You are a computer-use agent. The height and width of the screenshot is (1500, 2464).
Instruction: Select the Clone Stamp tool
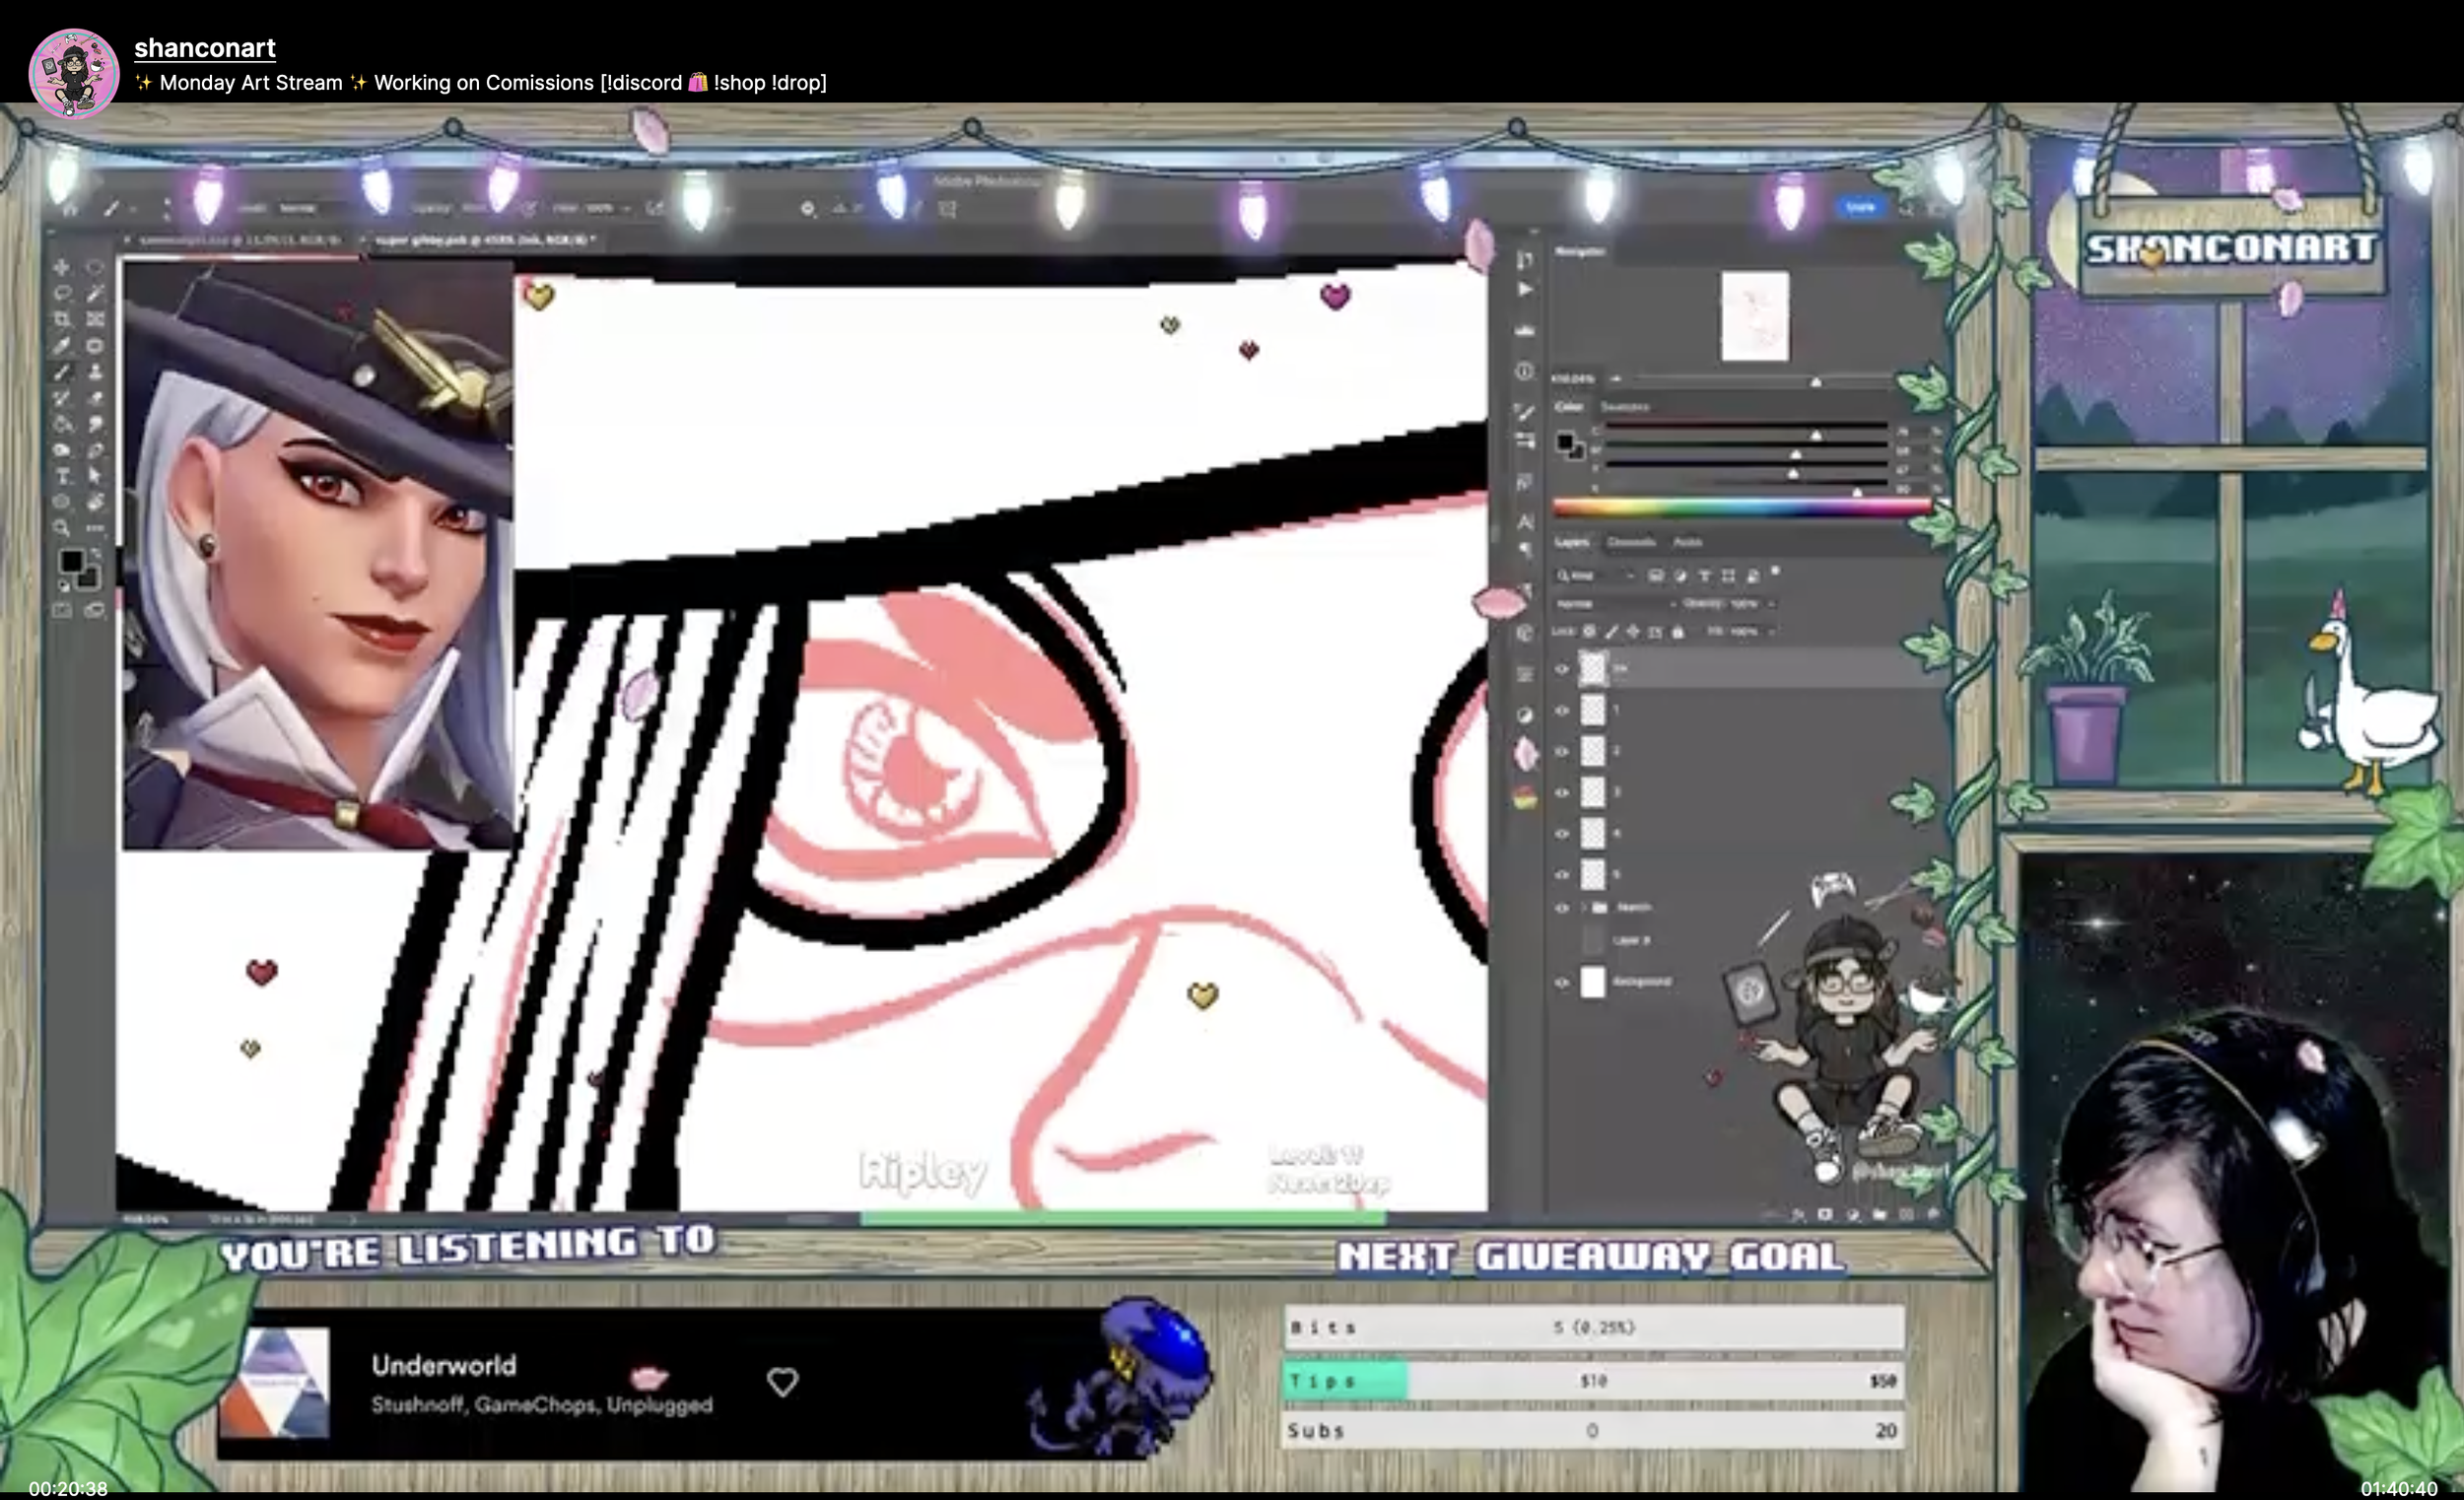[95, 372]
